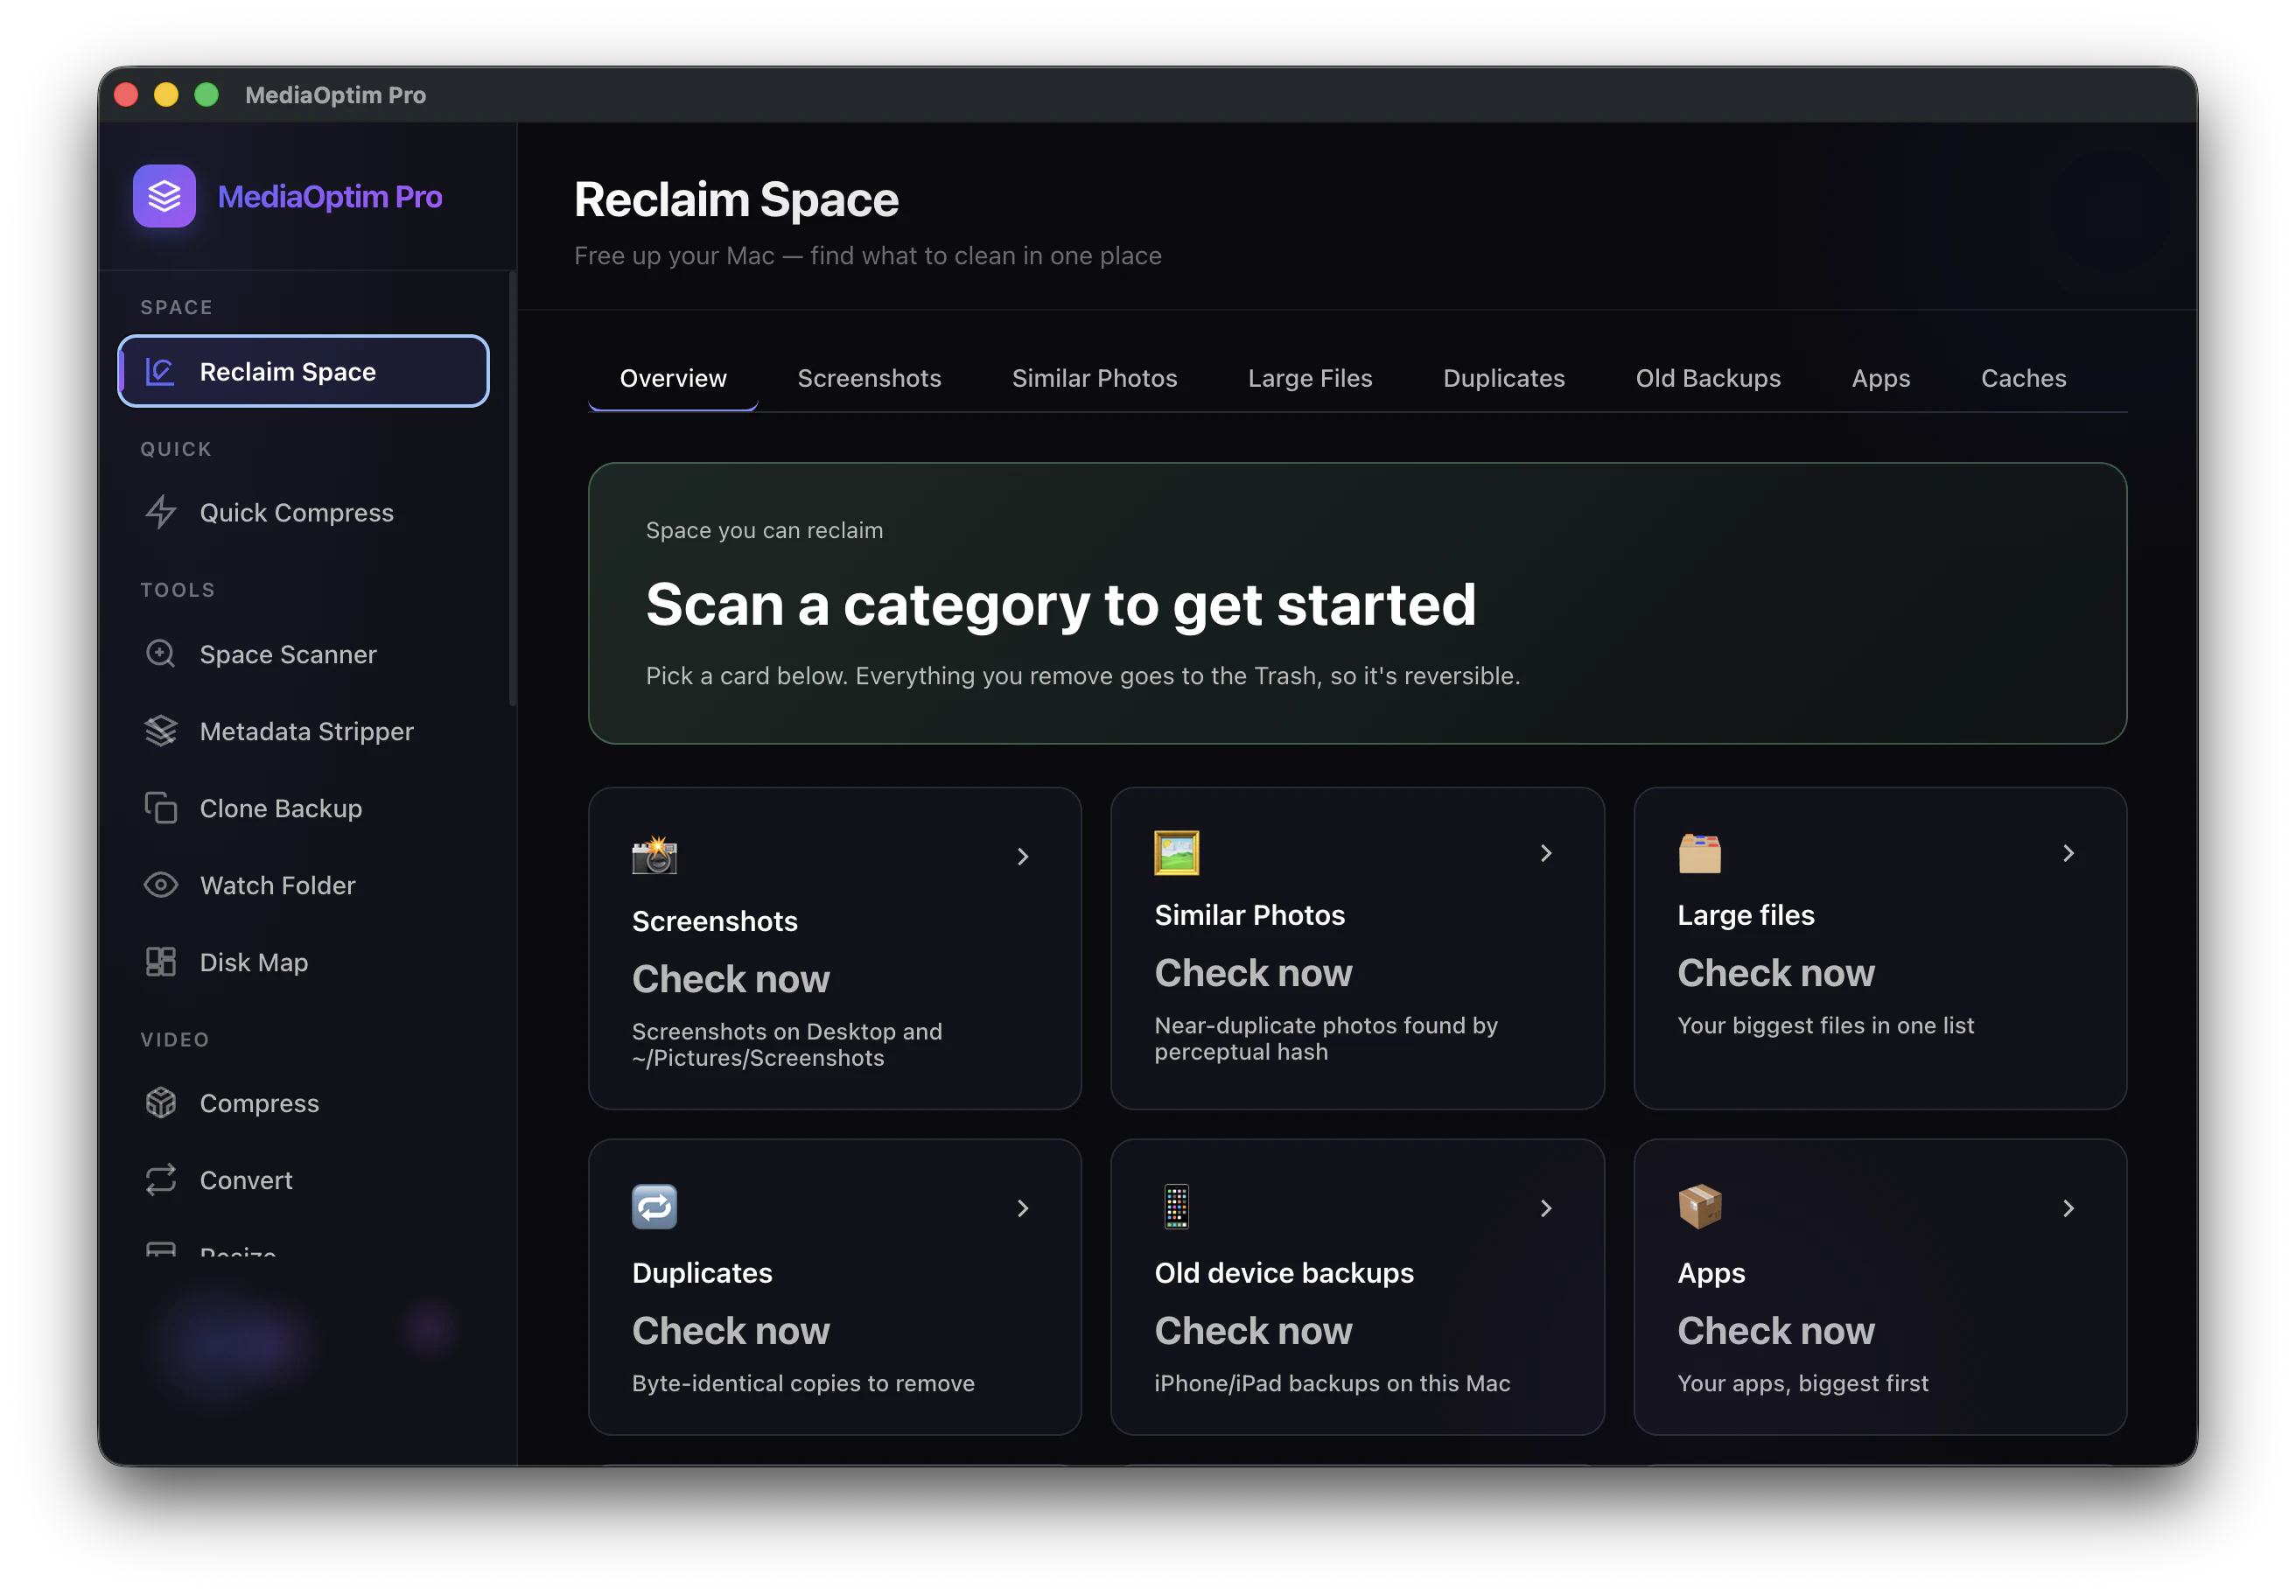Image resolution: width=2296 pixels, height=1596 pixels.
Task: Go to the Old Backups tab
Action: point(1707,378)
